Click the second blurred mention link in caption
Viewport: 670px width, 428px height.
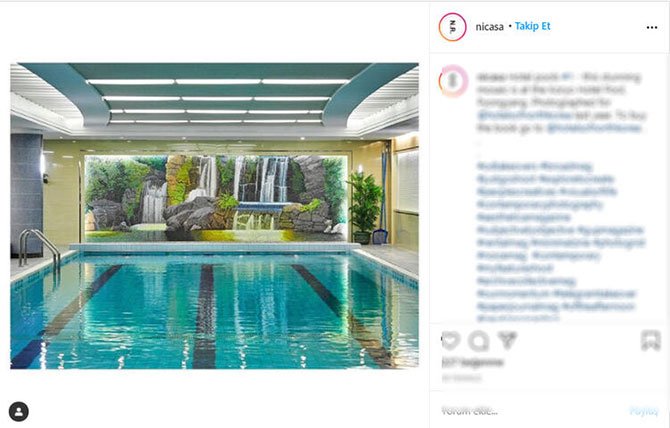(594, 128)
